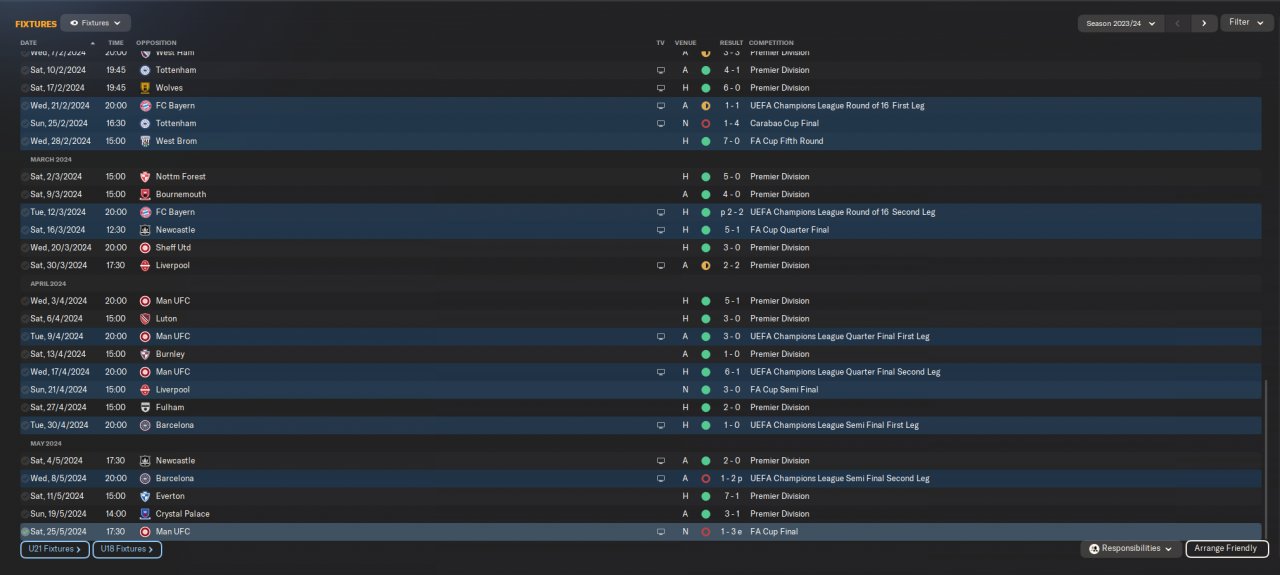The width and height of the screenshot is (1280, 575).
Task: Click the Everton club badge icon
Action: [145, 496]
